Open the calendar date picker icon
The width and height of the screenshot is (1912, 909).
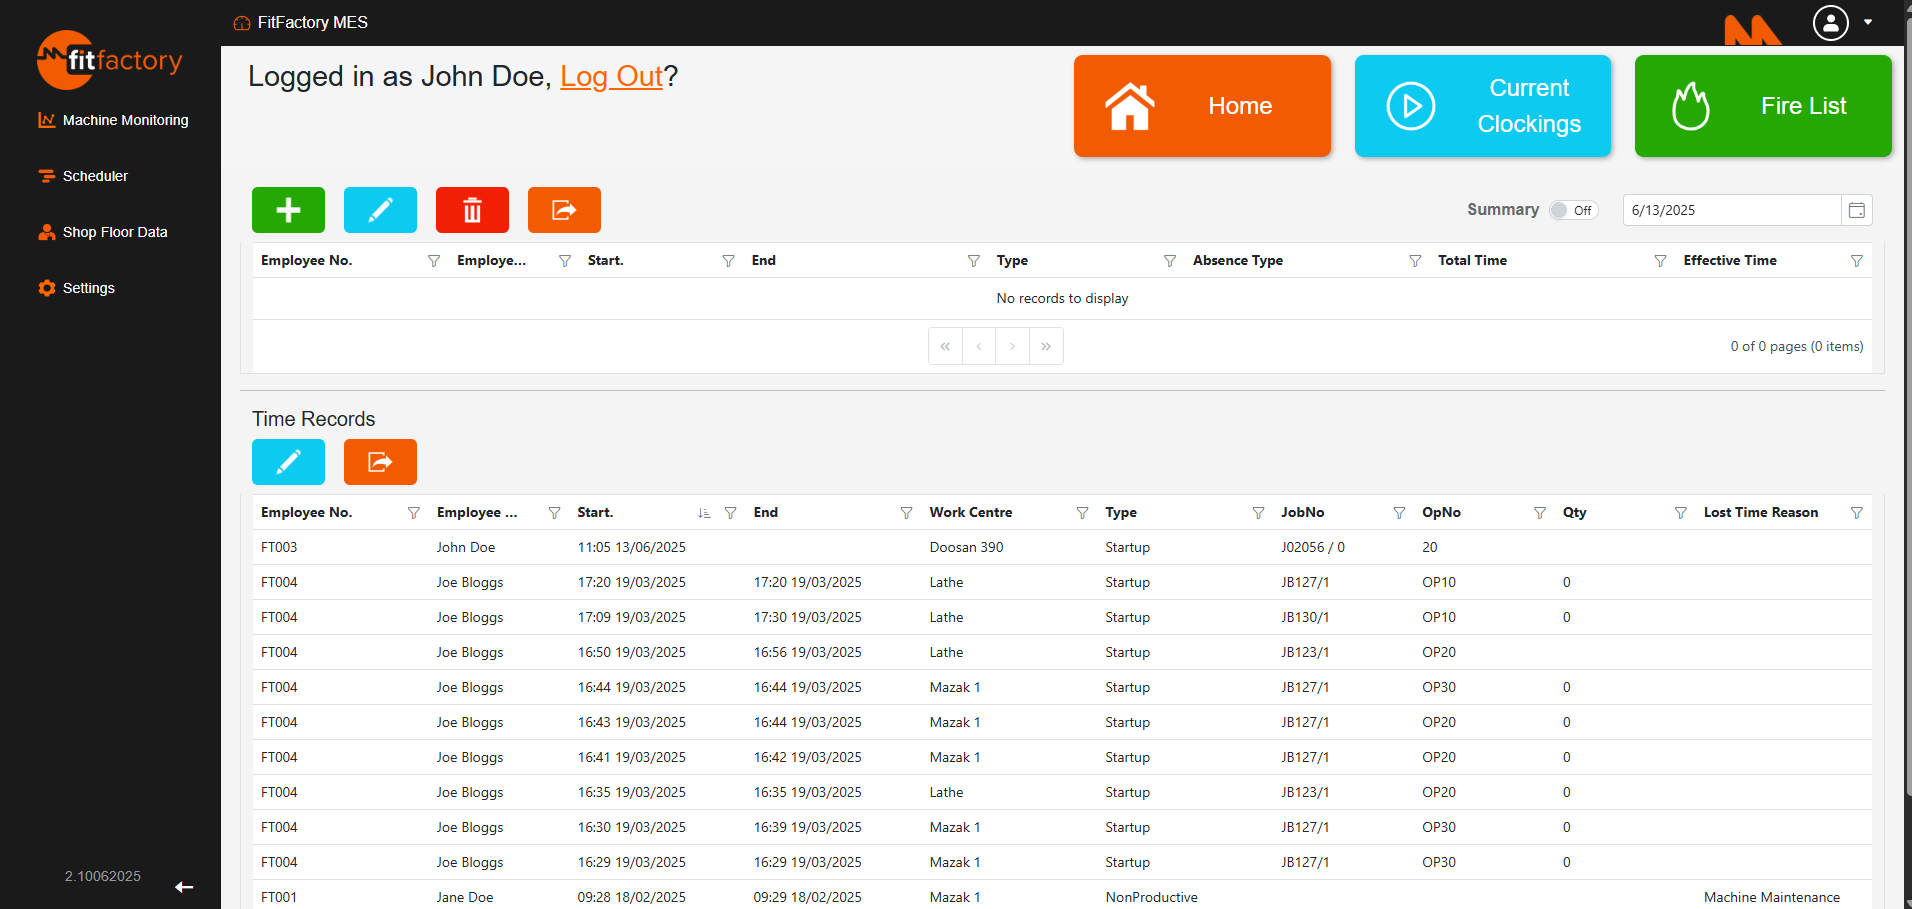[x=1856, y=210]
